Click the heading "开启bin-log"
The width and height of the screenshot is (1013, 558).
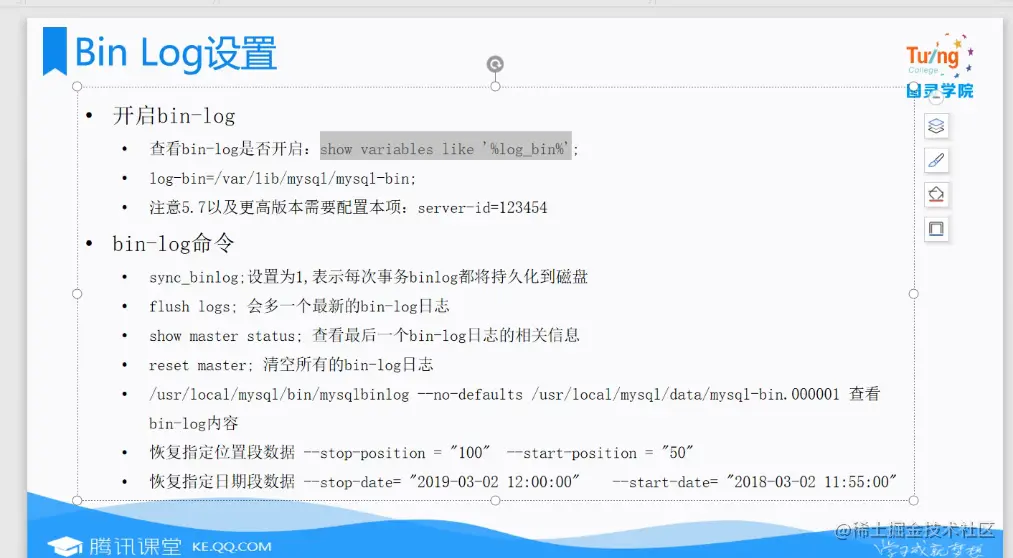coord(174,116)
